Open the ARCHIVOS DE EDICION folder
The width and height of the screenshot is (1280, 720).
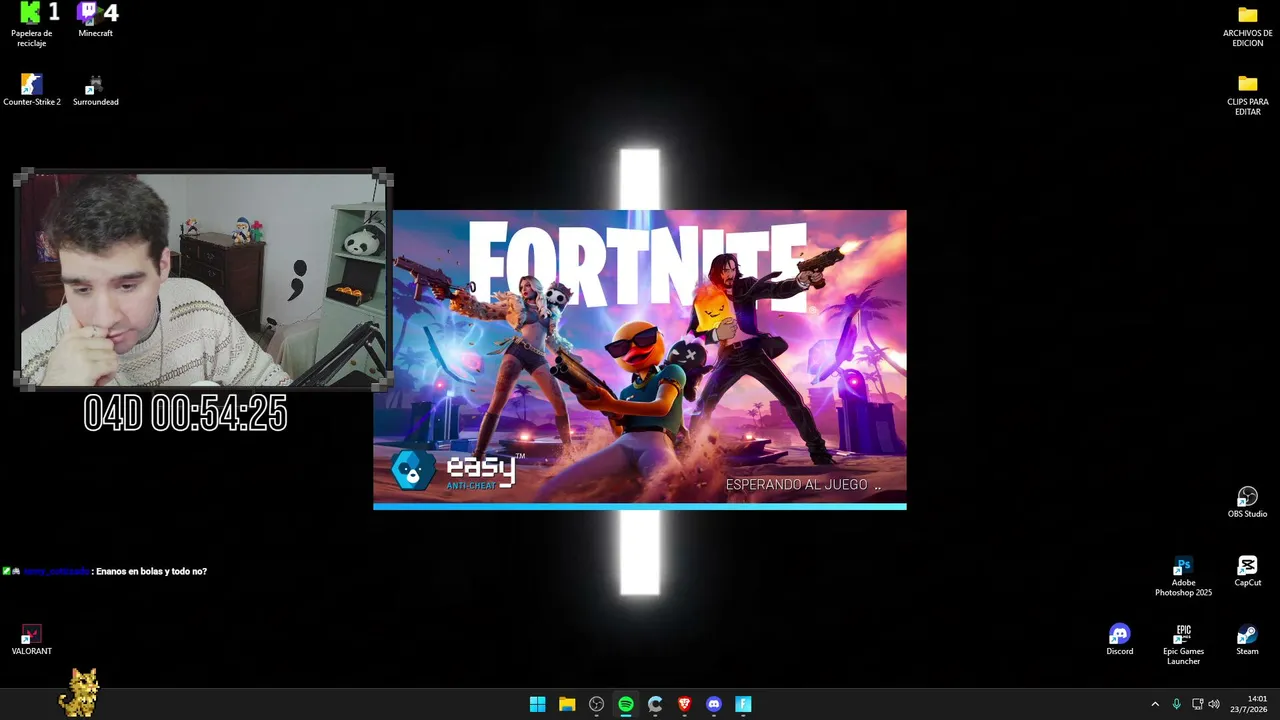coord(1247,25)
